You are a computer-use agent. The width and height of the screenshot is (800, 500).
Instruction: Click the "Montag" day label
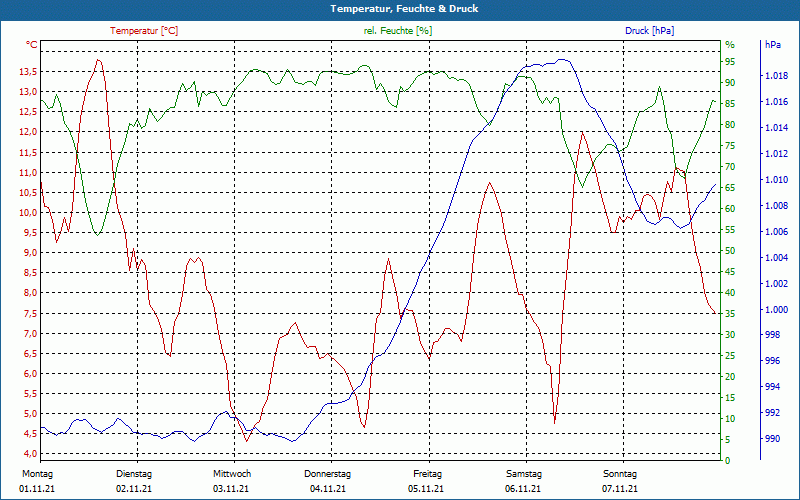click(x=37, y=474)
